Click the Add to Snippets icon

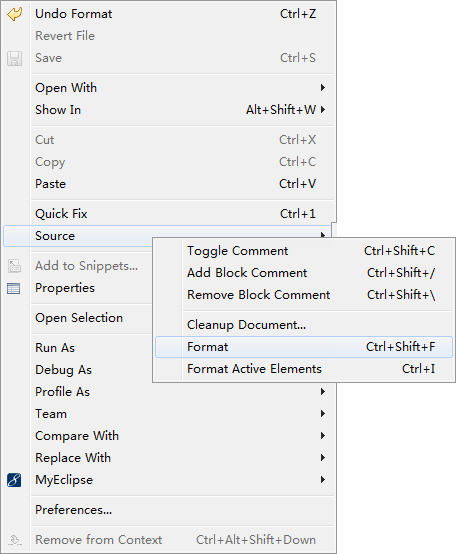click(14, 266)
